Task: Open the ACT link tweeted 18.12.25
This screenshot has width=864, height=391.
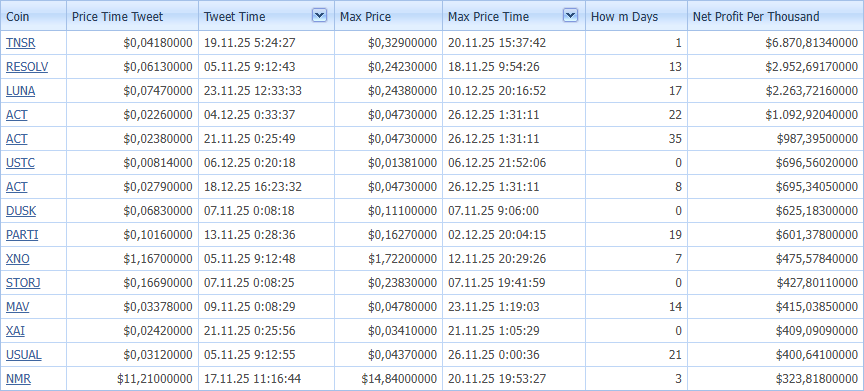Action: [17, 187]
